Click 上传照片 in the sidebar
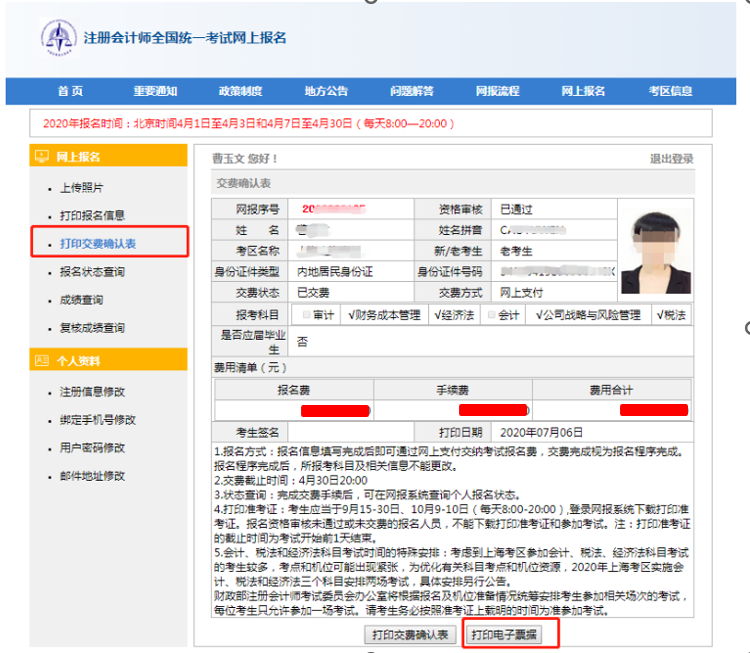Viewport: 750px width, 653px height. 81,188
